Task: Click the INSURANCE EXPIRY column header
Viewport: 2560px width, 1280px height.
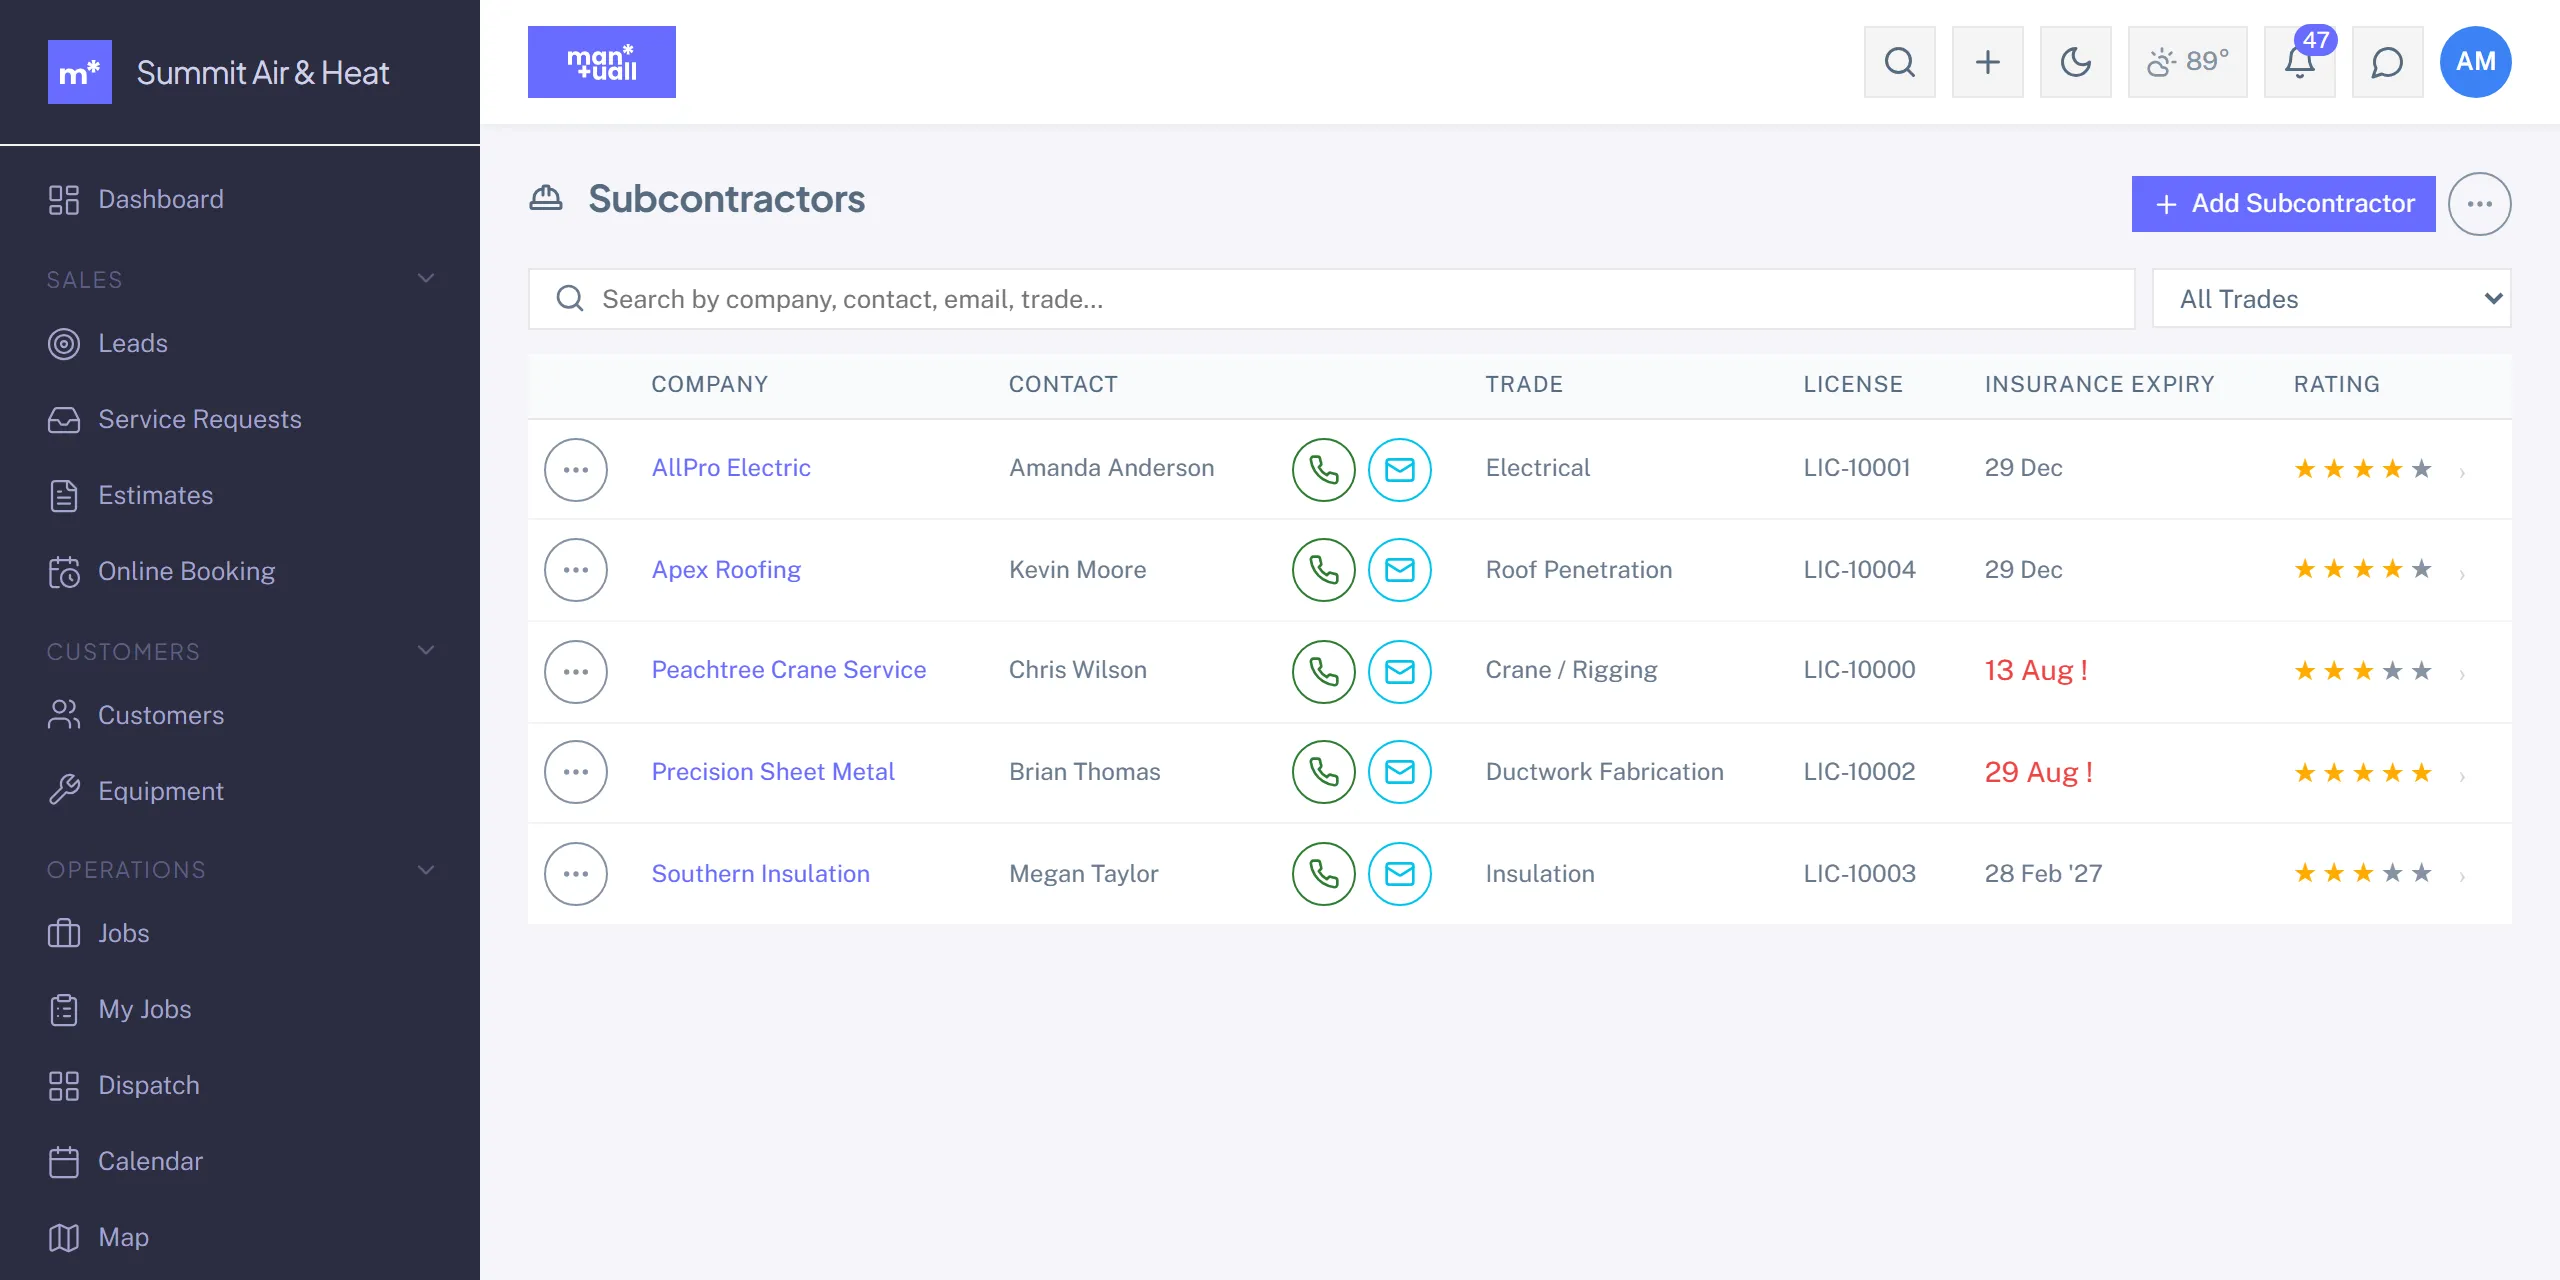Action: click(x=2100, y=384)
